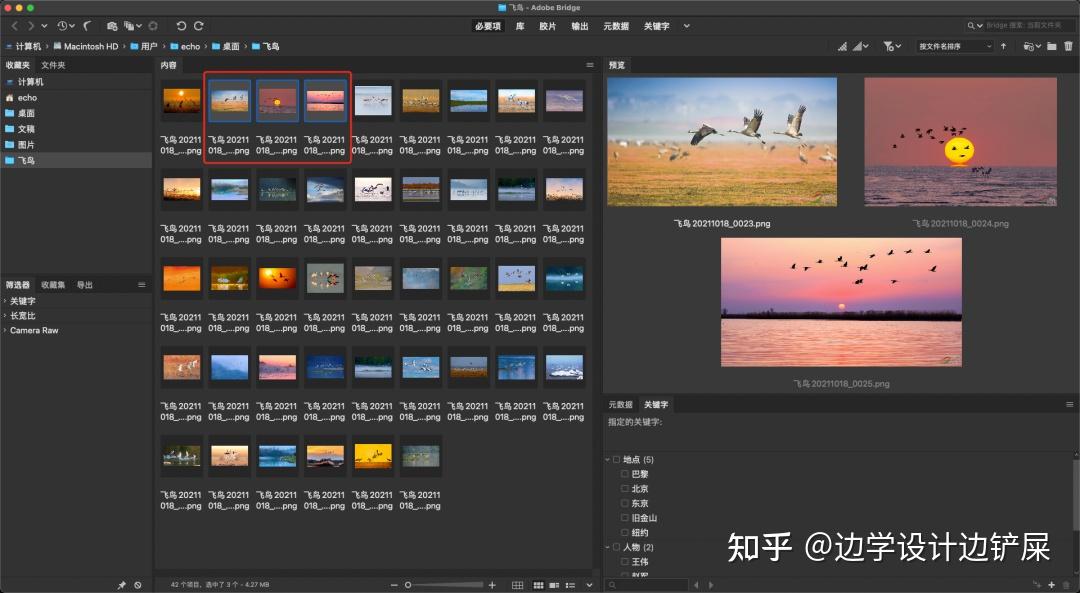The image size is (1080, 593).
Task: Click the boomerang Return to Photoshop icon
Action: tap(87, 26)
